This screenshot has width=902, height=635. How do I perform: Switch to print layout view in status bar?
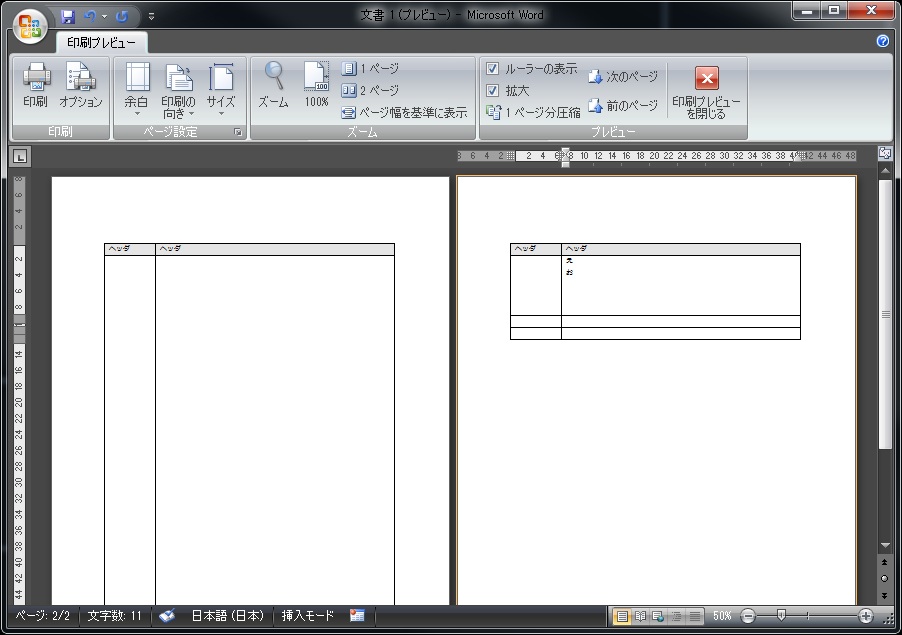(622, 616)
